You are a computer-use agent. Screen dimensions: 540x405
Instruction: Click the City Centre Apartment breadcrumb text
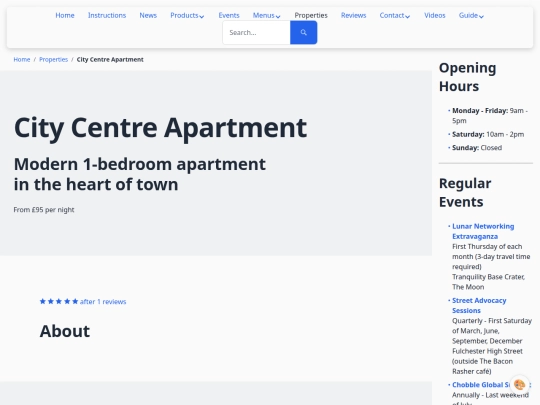click(110, 60)
